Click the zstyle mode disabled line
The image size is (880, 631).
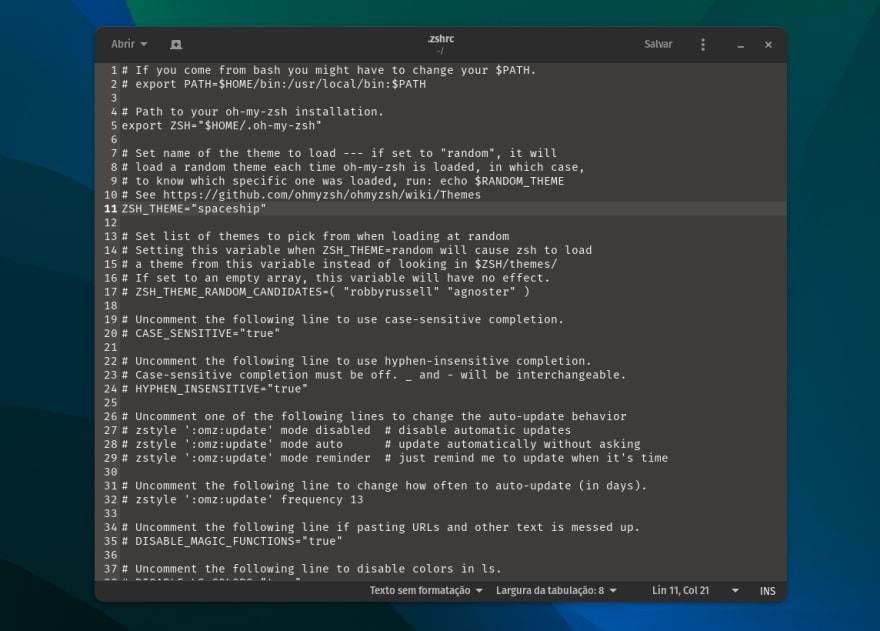tap(346, 431)
